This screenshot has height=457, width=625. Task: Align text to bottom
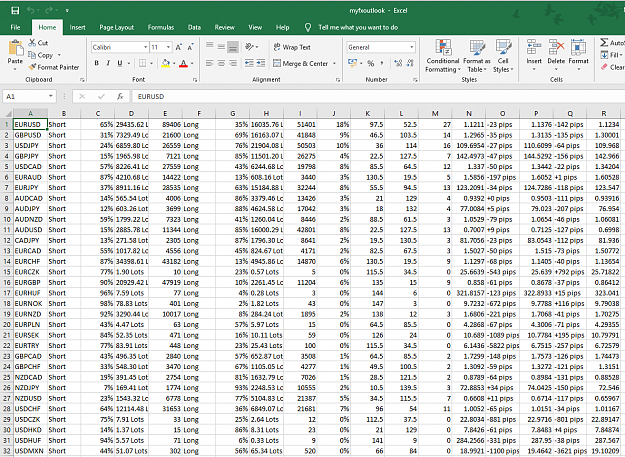point(233,47)
